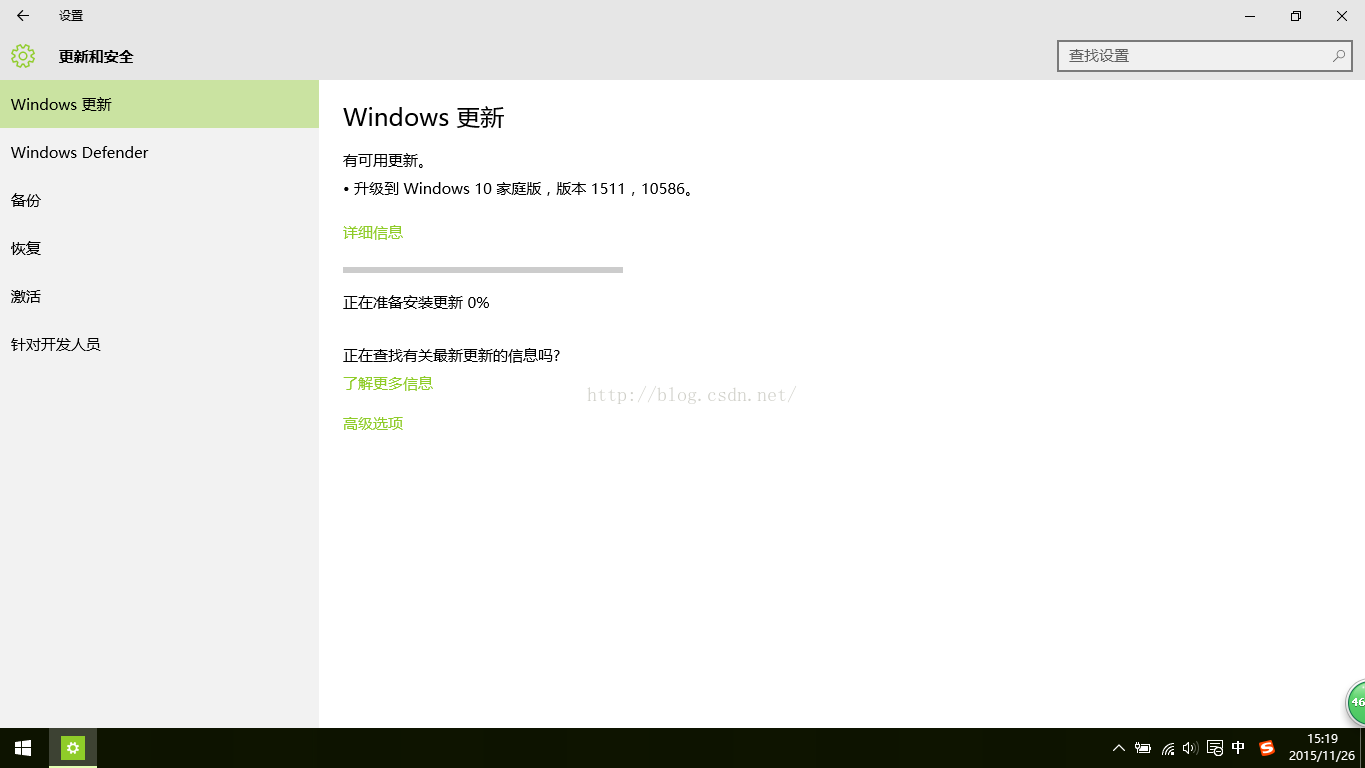
Task: Open the clock showing 15:19
Action: click(x=1322, y=748)
